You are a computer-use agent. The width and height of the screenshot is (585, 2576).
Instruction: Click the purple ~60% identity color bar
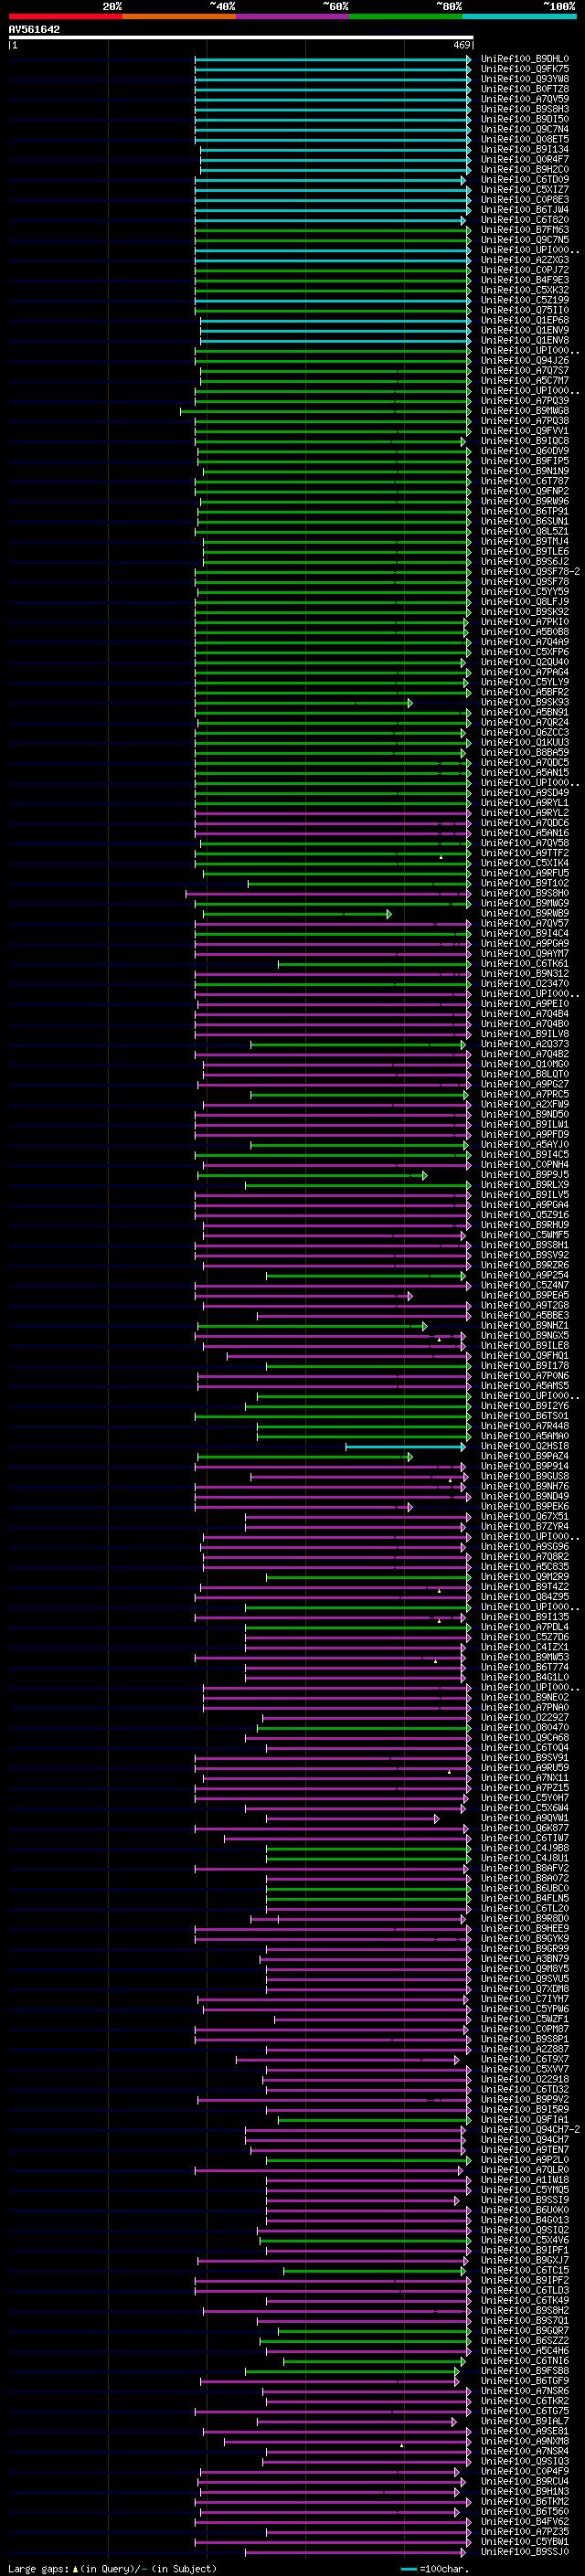[x=292, y=16]
